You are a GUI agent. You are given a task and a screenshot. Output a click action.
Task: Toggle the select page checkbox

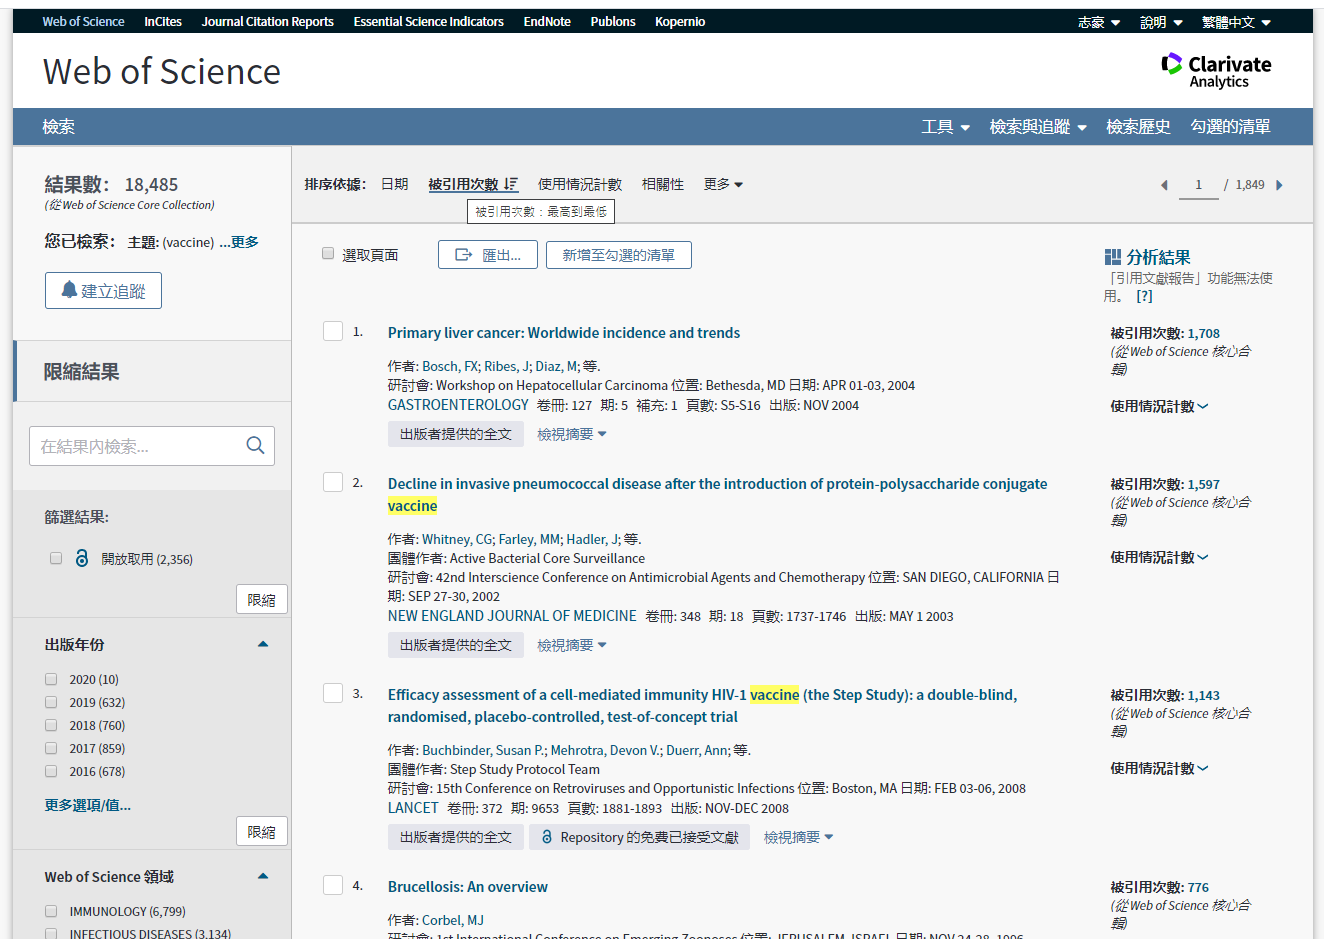(x=328, y=253)
